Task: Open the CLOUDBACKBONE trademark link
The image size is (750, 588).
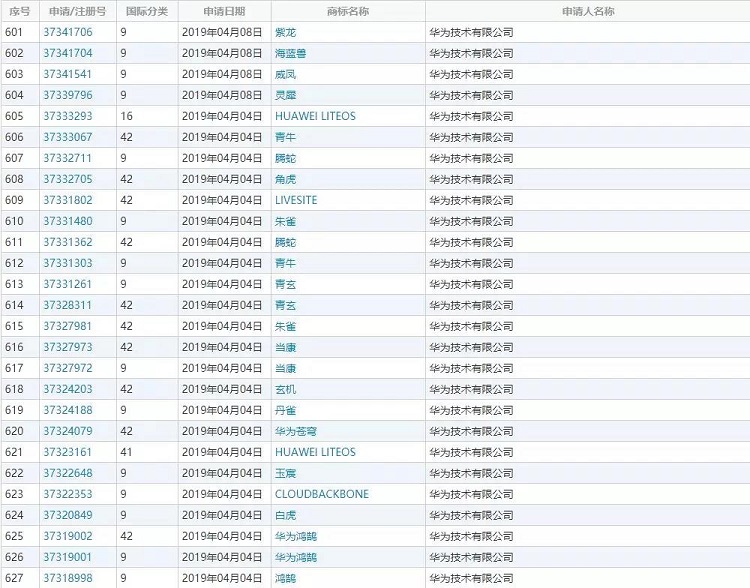Action: tap(321, 494)
